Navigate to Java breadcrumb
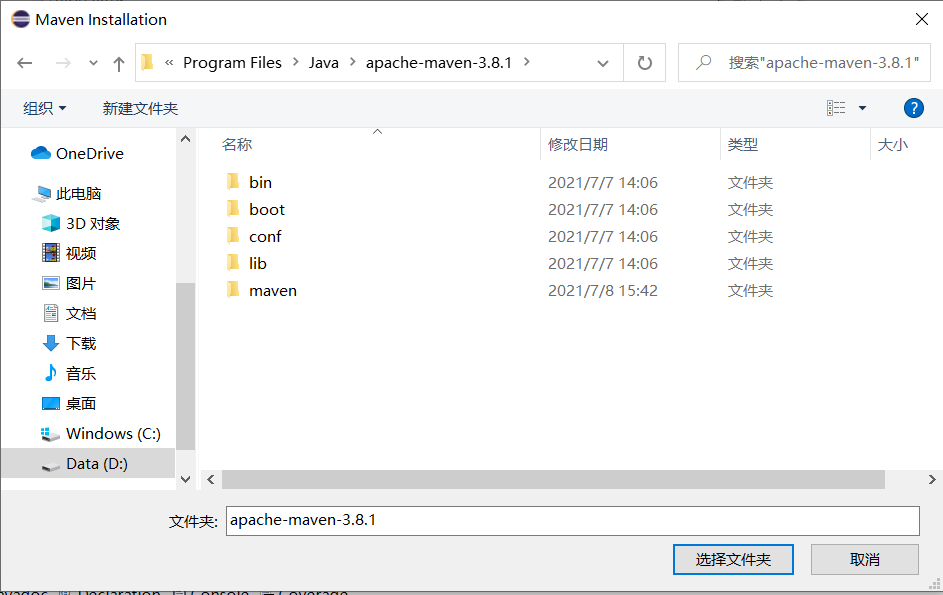943x595 pixels. (324, 63)
